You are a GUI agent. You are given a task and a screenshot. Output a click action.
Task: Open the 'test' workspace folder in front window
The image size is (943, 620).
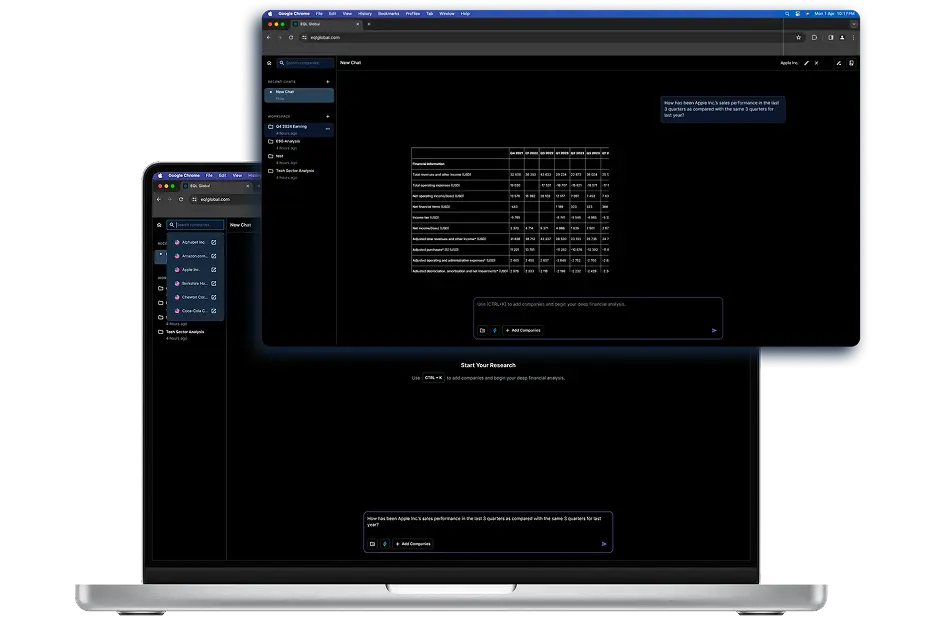point(299,159)
